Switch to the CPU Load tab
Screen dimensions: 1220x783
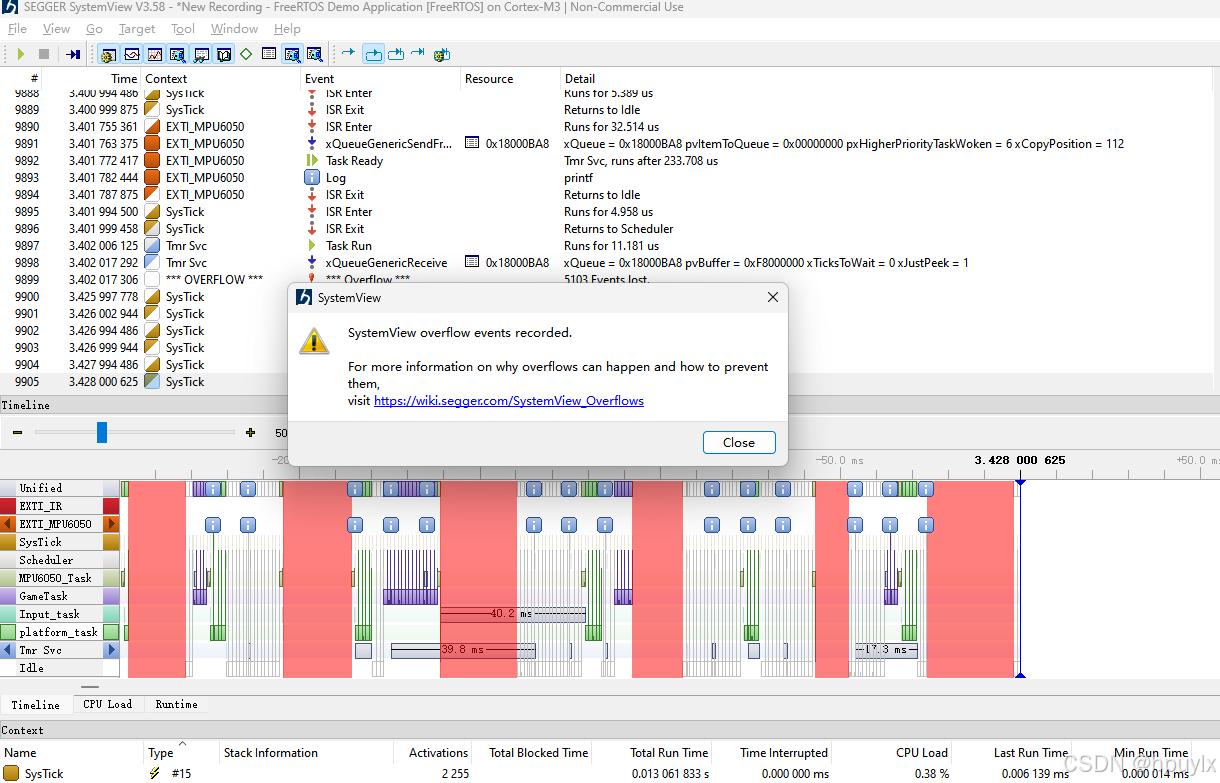pyautogui.click(x=107, y=704)
